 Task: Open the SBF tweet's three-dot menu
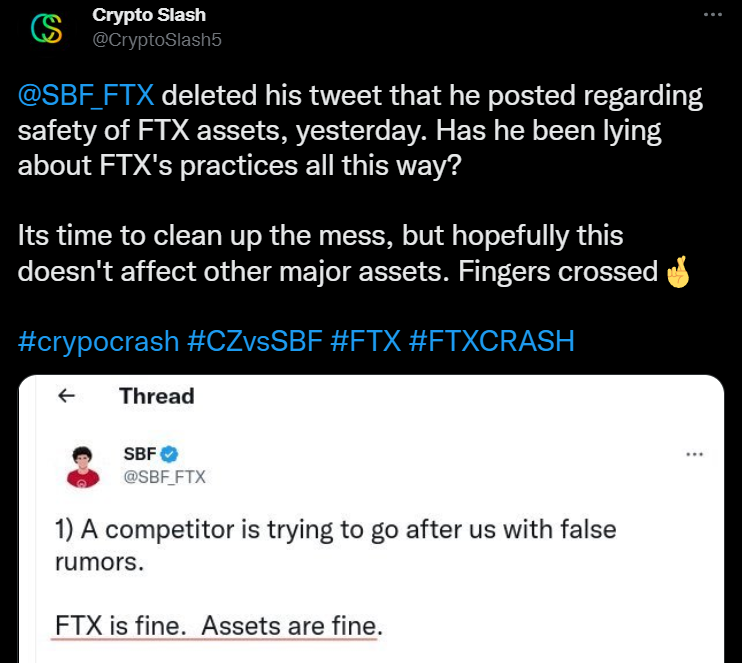(x=693, y=454)
